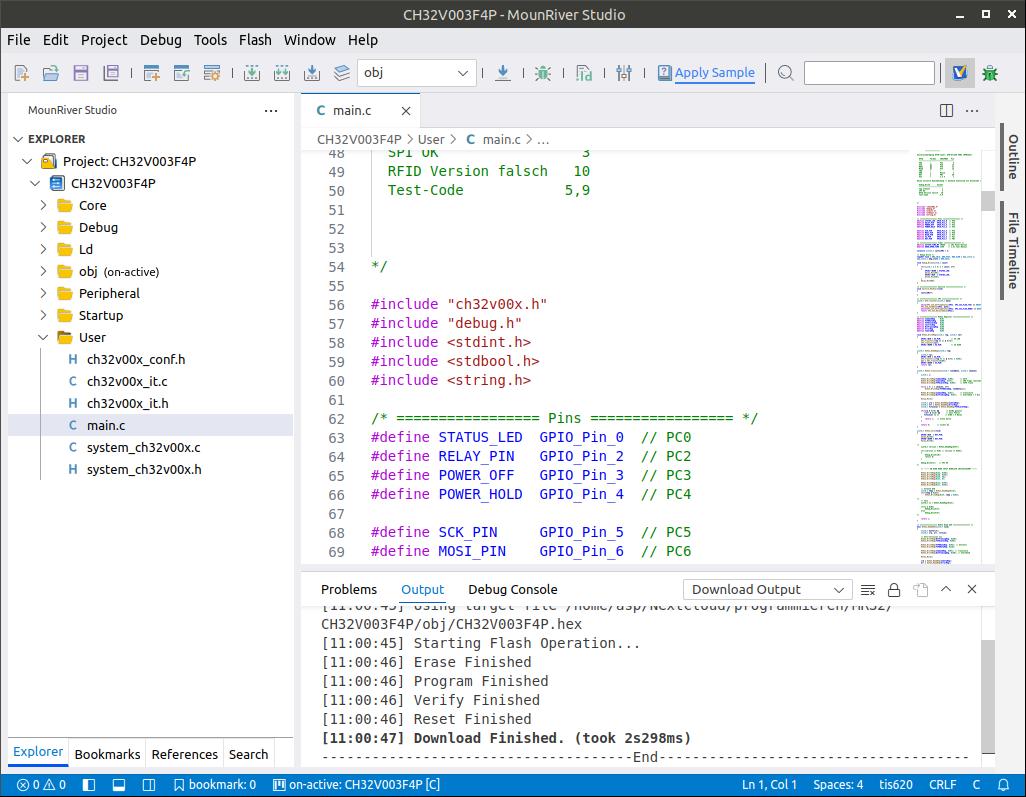Start debugging with green bug icon
Screen dimensions: 1026x797
[543, 73]
